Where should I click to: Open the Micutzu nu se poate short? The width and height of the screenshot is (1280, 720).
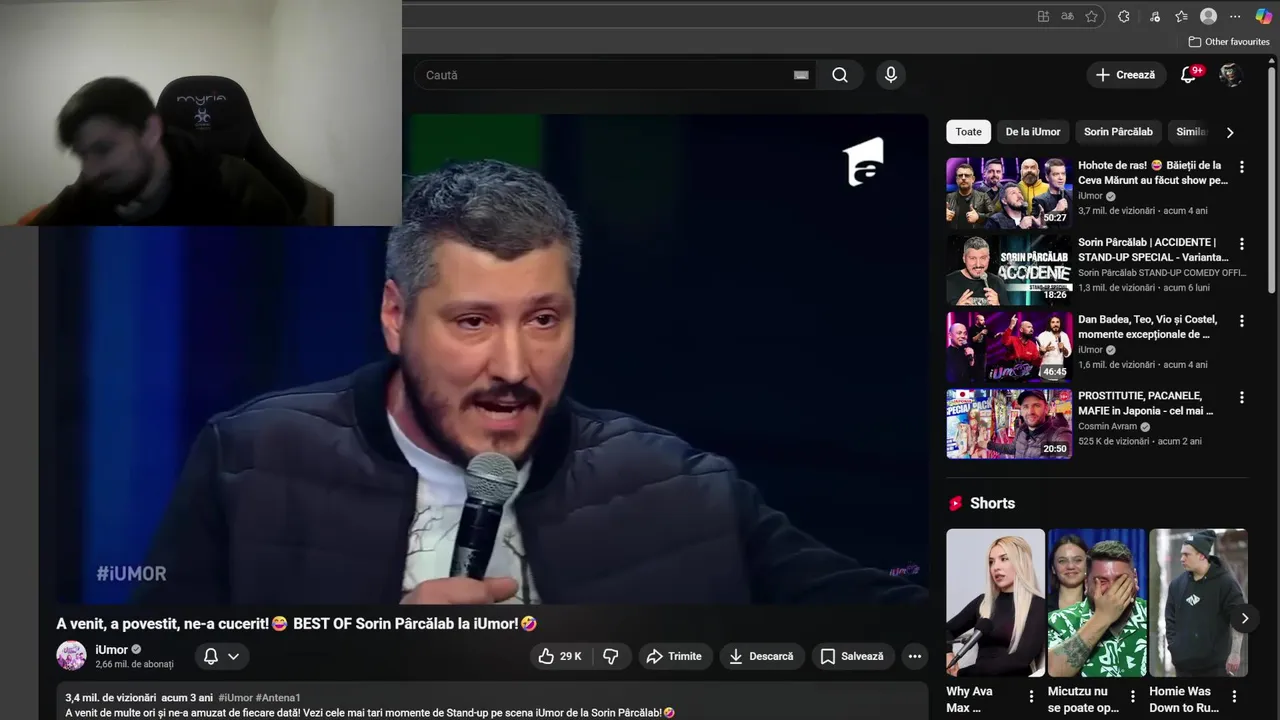[1097, 603]
